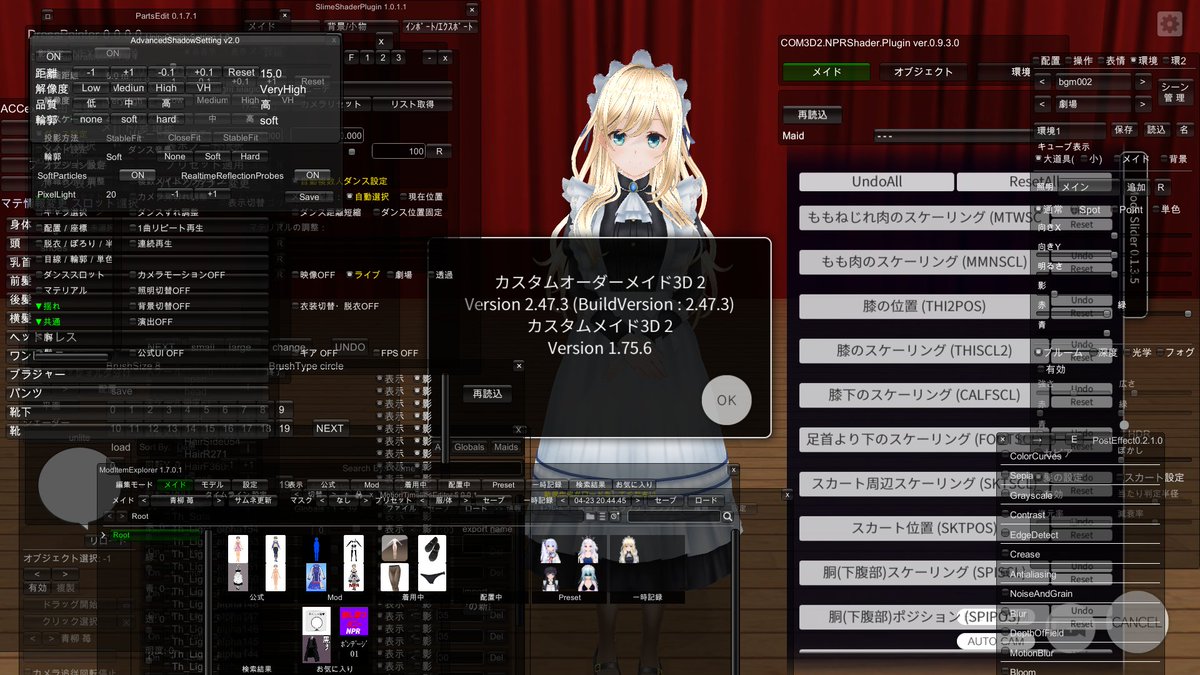Toggle the フォグ checkbox
The image size is (1200, 675).
click(1175, 352)
